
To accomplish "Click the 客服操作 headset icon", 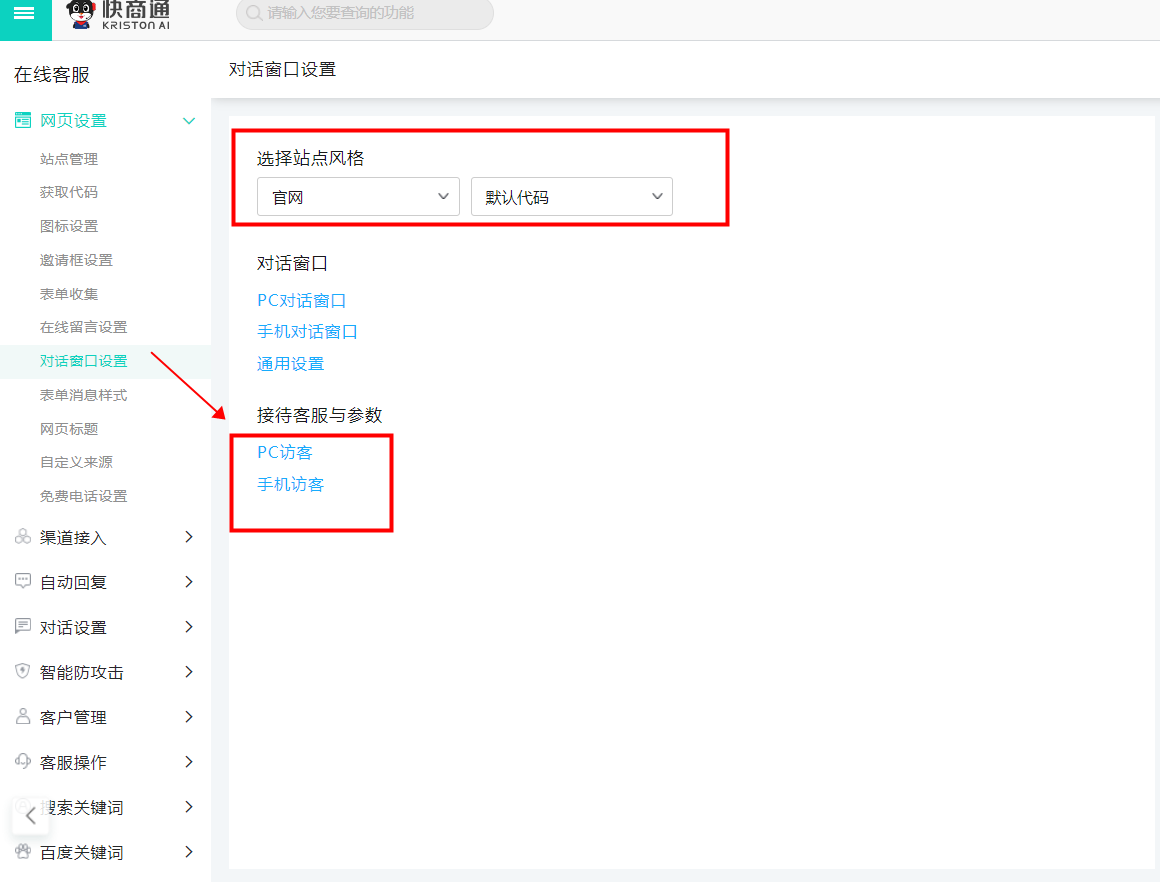I will click(22, 762).
